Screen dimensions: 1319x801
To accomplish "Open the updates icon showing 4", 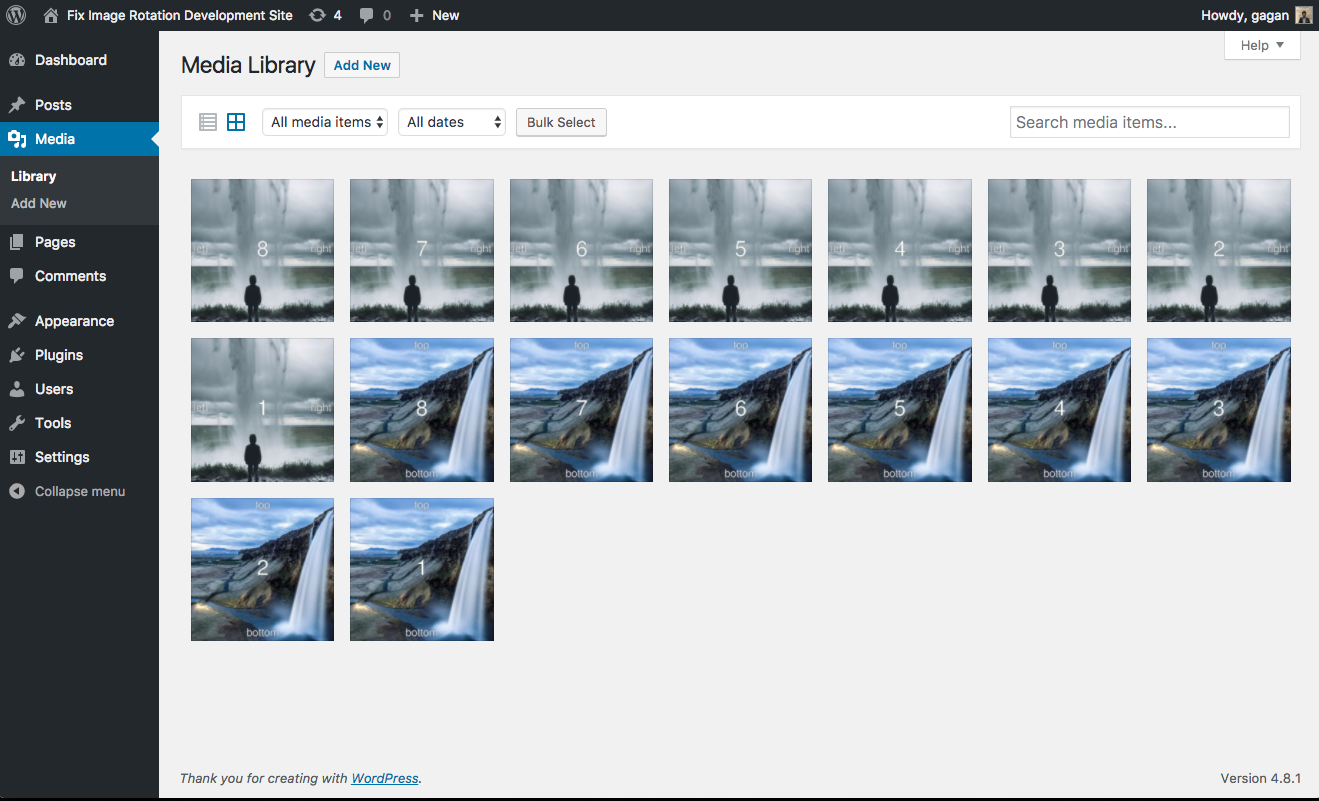I will pyautogui.click(x=317, y=15).
